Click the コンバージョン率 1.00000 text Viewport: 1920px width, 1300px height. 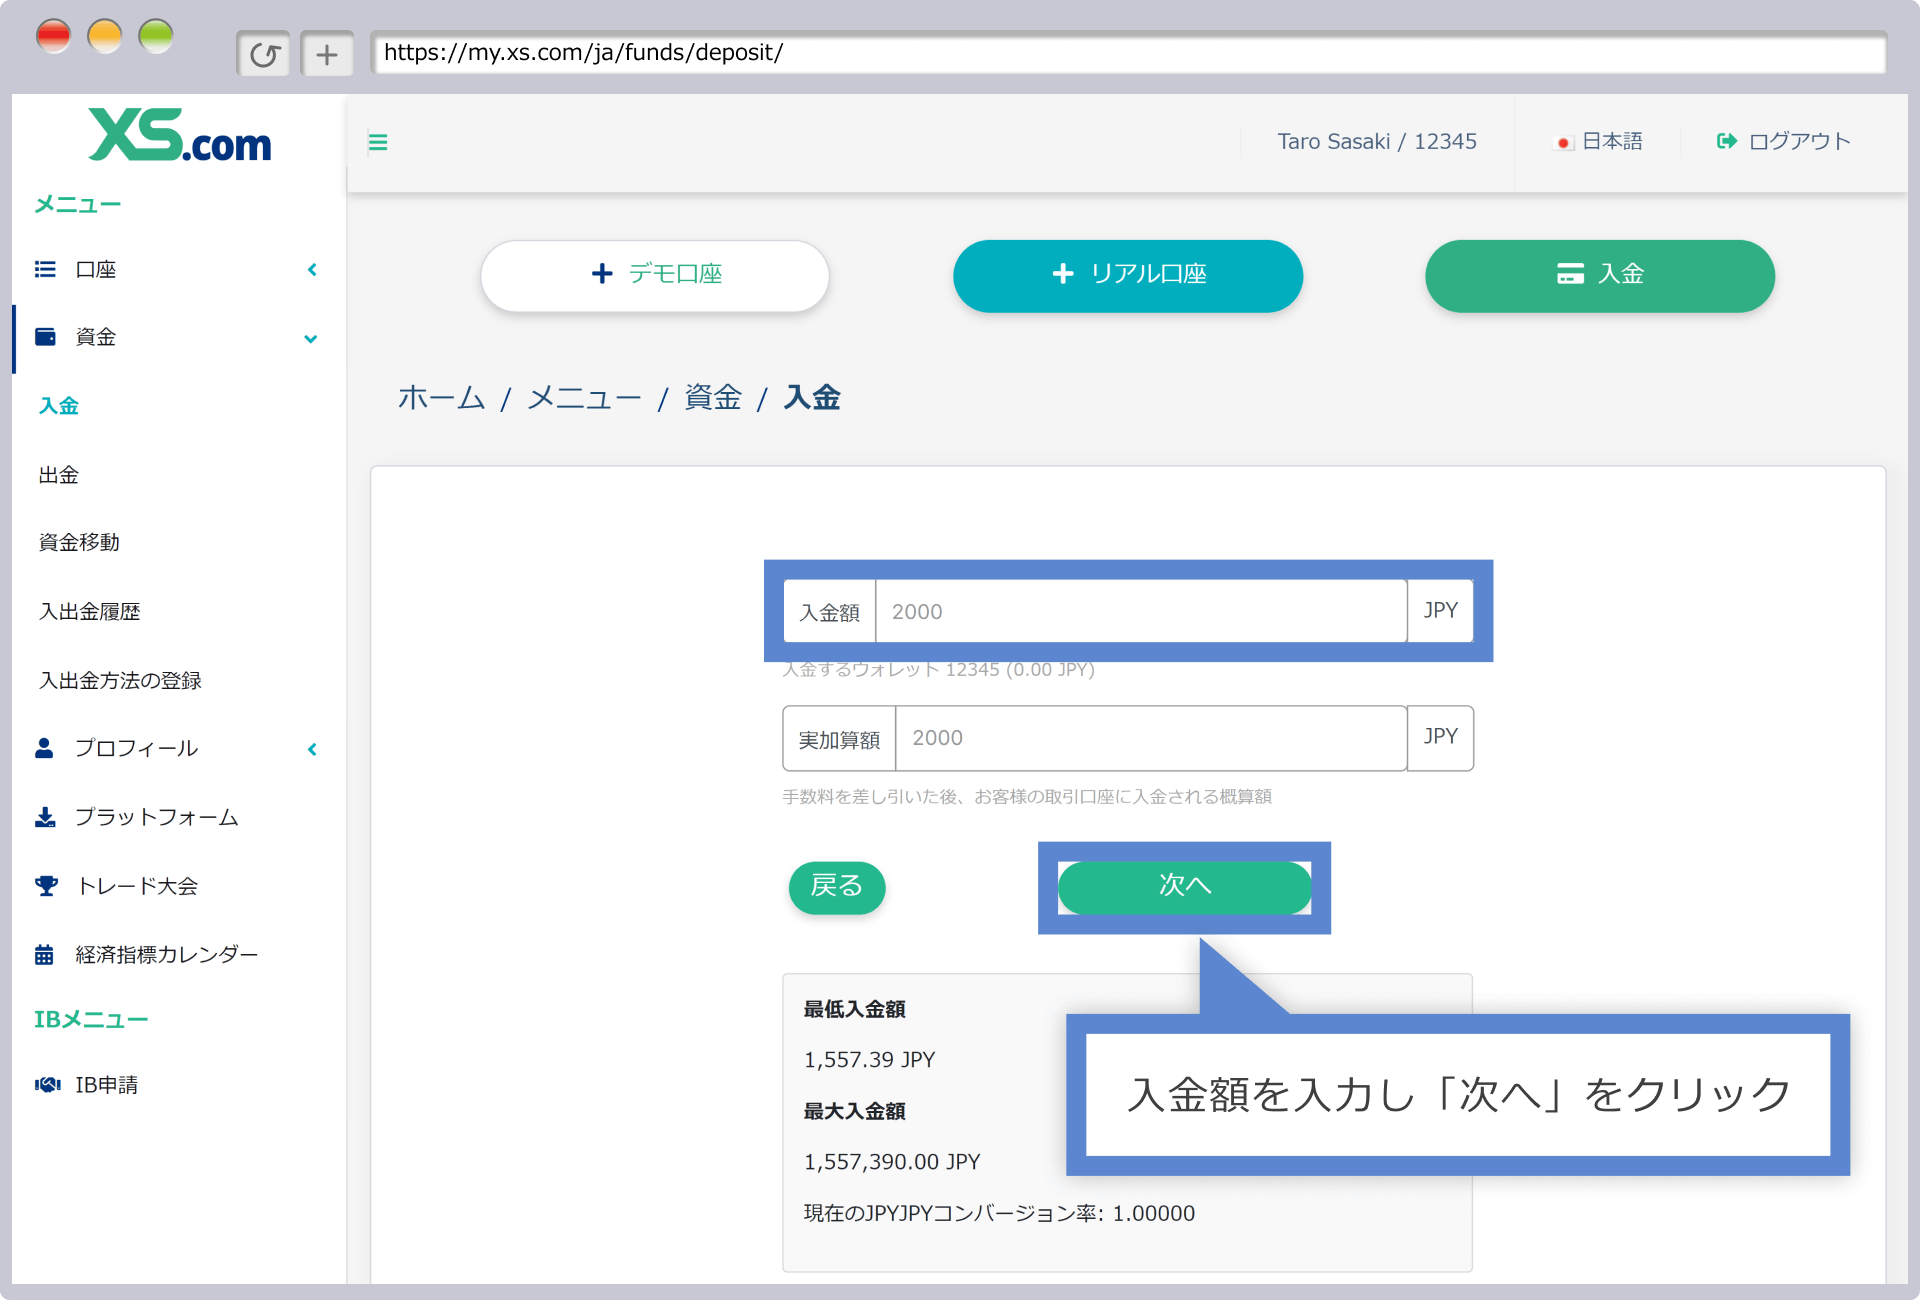tap(999, 1213)
